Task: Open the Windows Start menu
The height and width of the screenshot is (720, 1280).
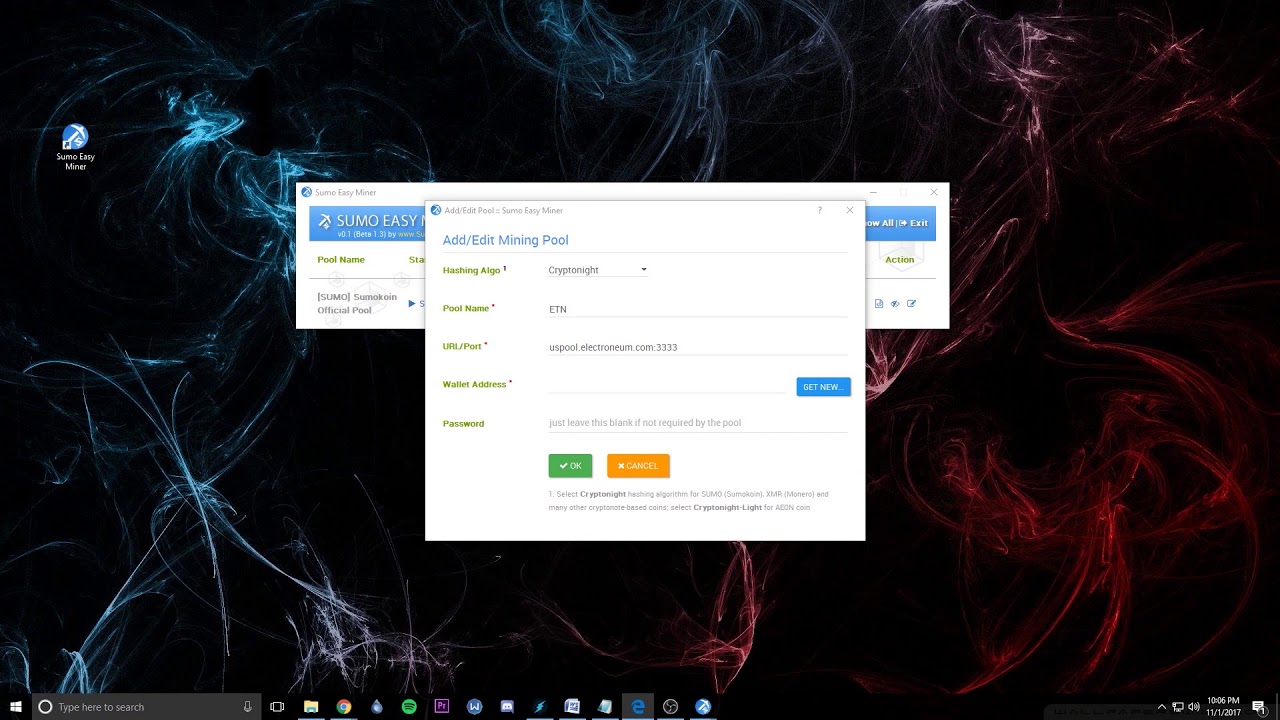Action: coord(16,707)
